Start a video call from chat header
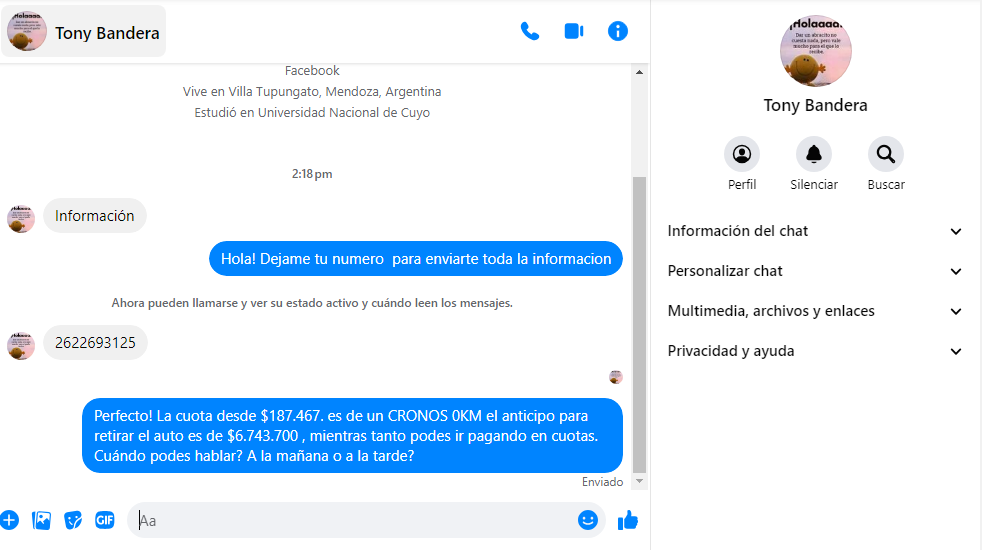This screenshot has width=982, height=550. pyautogui.click(x=574, y=31)
